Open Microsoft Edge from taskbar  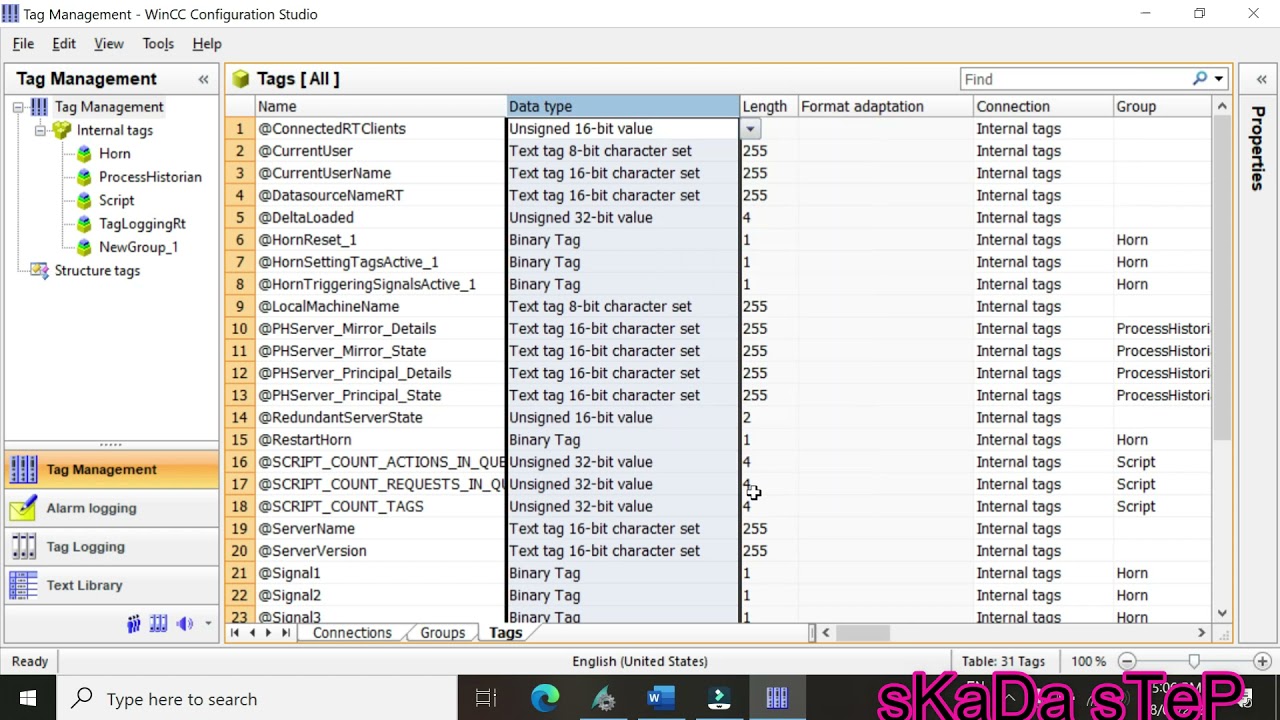coord(545,698)
